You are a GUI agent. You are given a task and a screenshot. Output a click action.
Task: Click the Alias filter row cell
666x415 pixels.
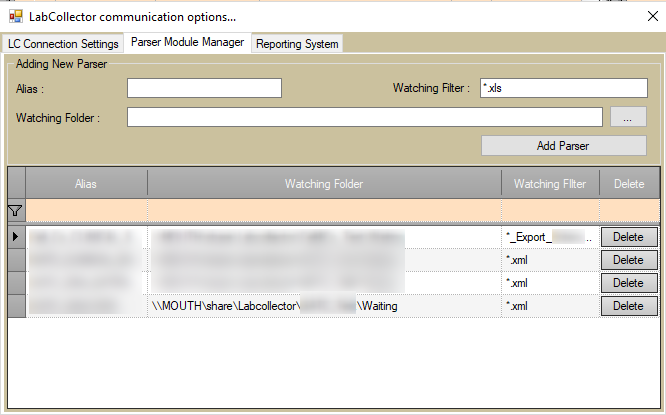point(87,211)
